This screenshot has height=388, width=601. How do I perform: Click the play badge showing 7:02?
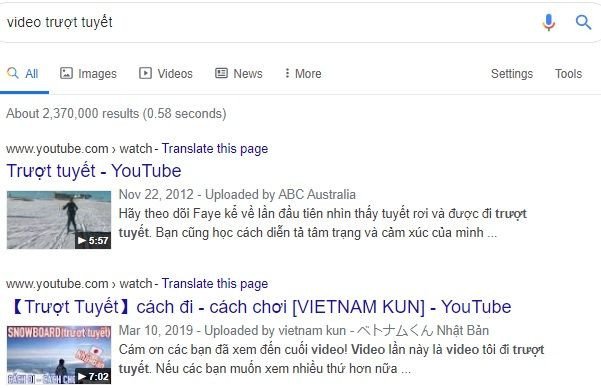93,376
